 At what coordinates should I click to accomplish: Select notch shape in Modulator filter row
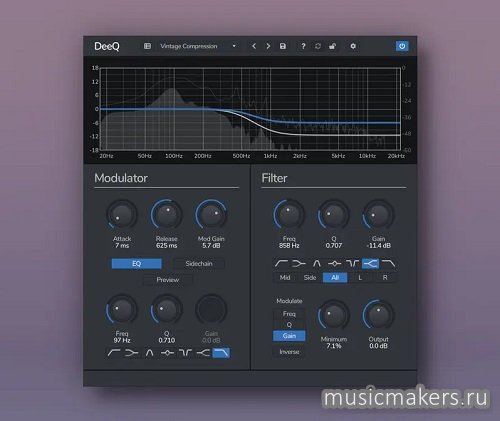[185, 353]
